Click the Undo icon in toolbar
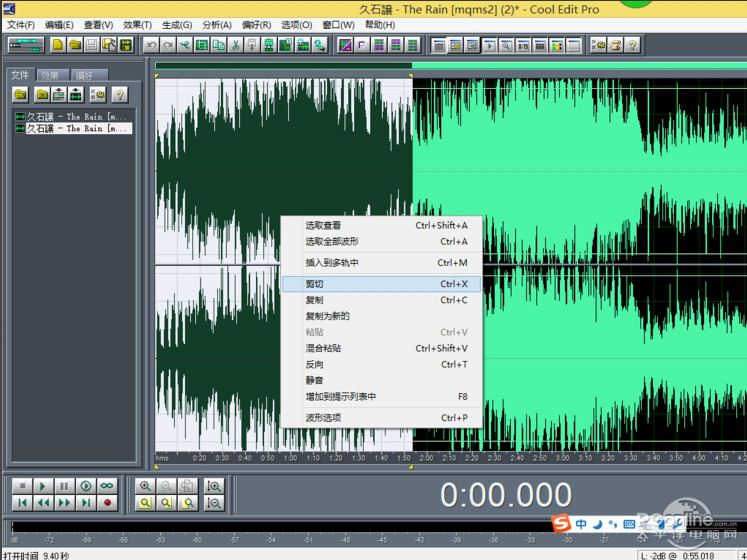747x560 pixels. pyautogui.click(x=152, y=45)
